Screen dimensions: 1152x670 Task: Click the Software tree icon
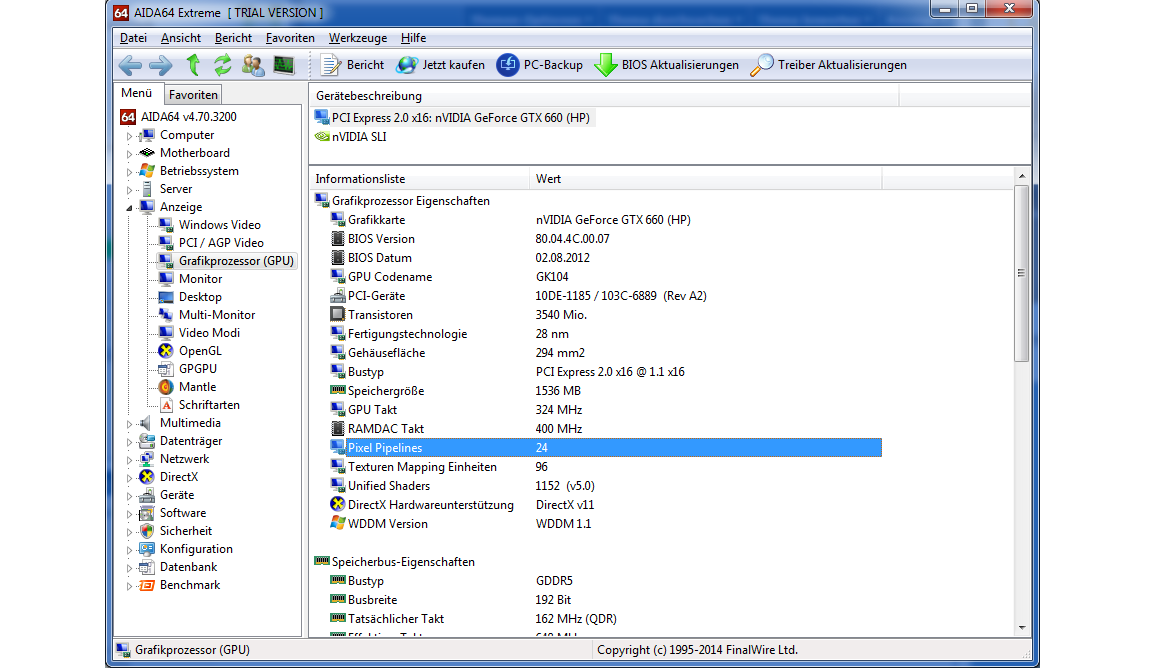coord(147,514)
